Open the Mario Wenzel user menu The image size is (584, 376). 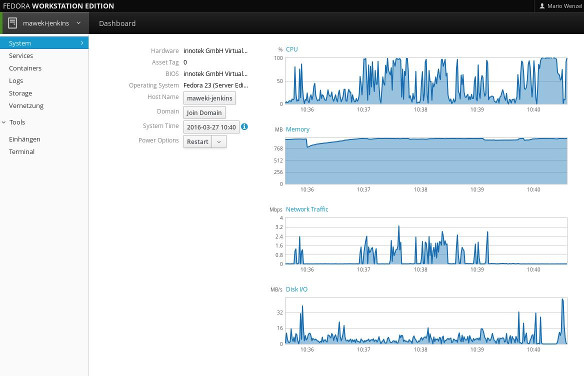(560, 6)
